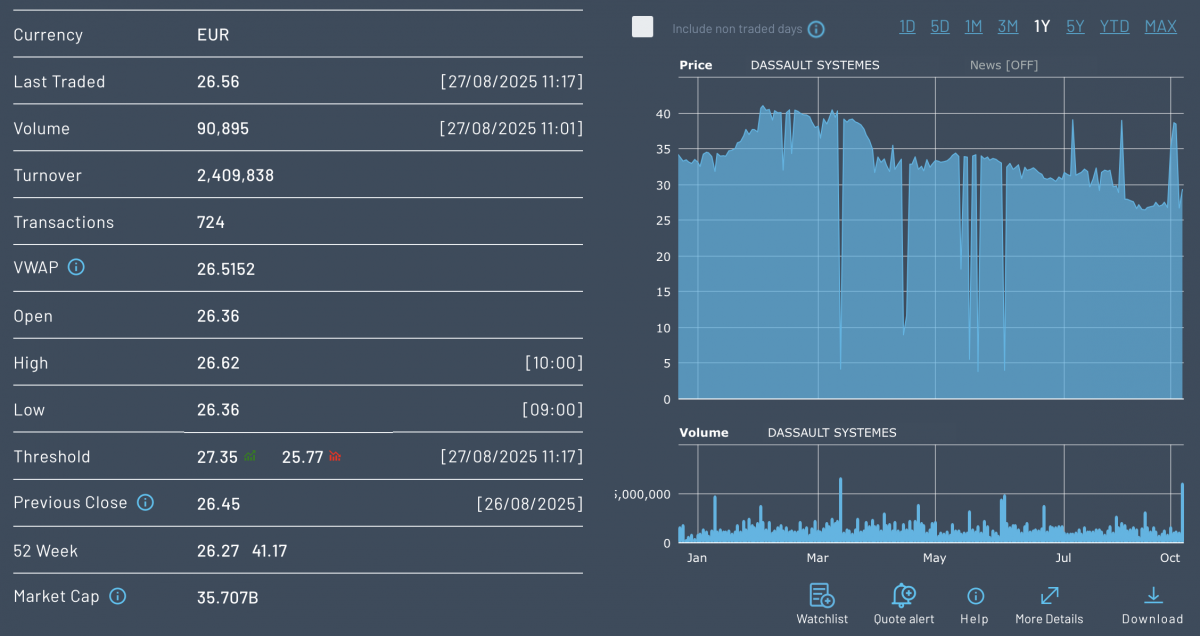Click the 52 Week low value 26.27
This screenshot has height=636, width=1200.
[218, 551]
